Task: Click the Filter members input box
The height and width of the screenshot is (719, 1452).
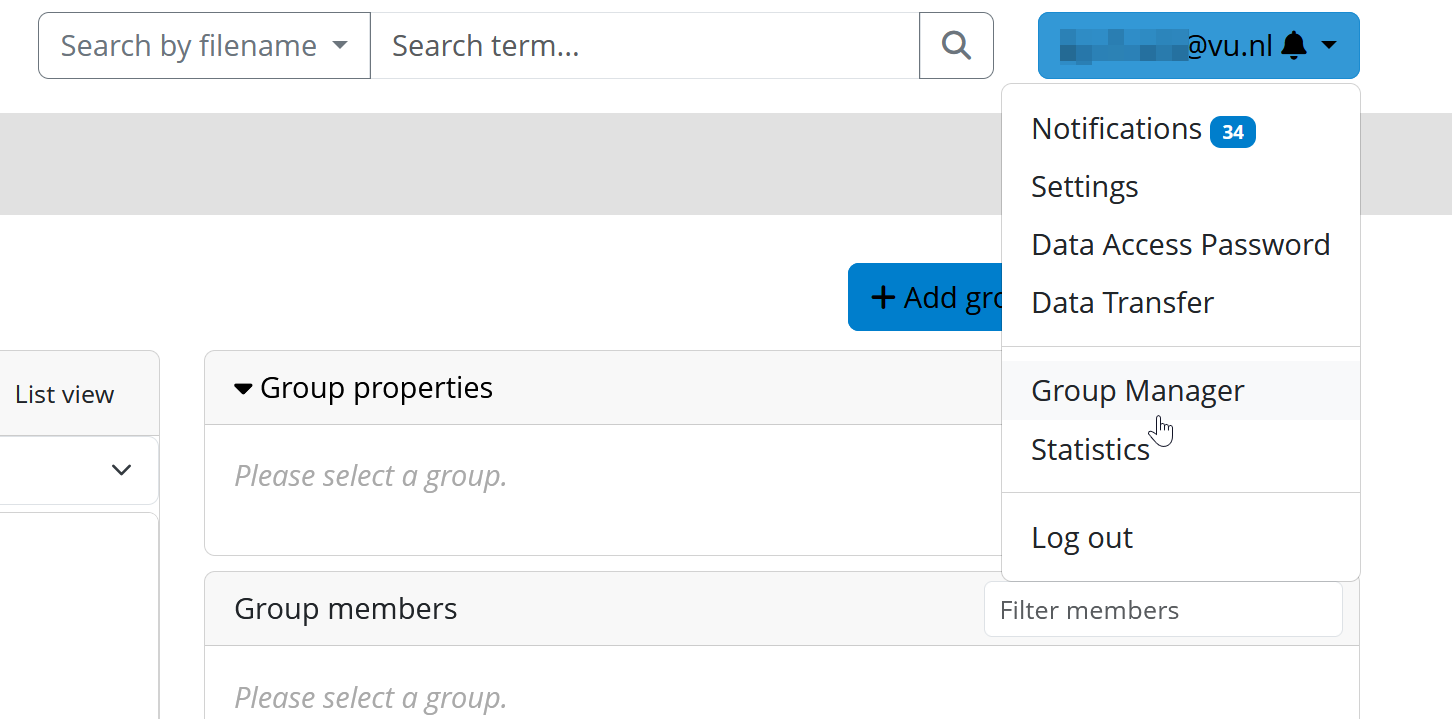Action: [x=1162, y=610]
